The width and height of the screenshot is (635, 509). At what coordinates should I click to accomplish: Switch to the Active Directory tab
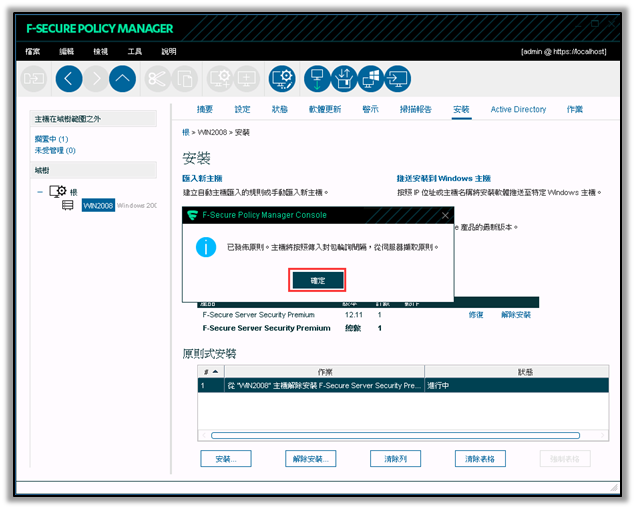pos(518,109)
